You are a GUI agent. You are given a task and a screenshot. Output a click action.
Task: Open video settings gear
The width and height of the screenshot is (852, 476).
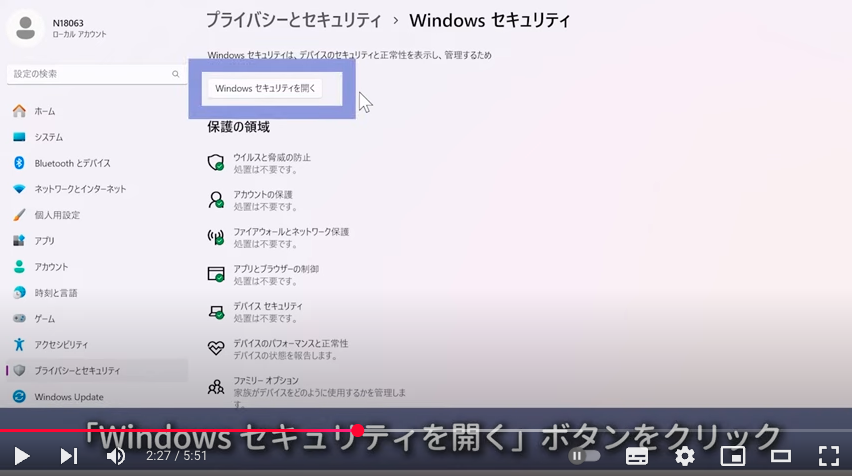click(x=685, y=456)
